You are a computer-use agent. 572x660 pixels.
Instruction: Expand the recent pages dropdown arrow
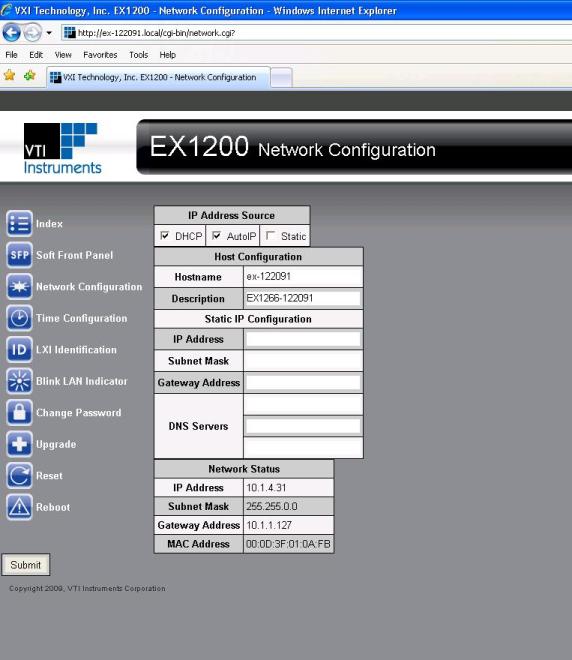coord(49,33)
